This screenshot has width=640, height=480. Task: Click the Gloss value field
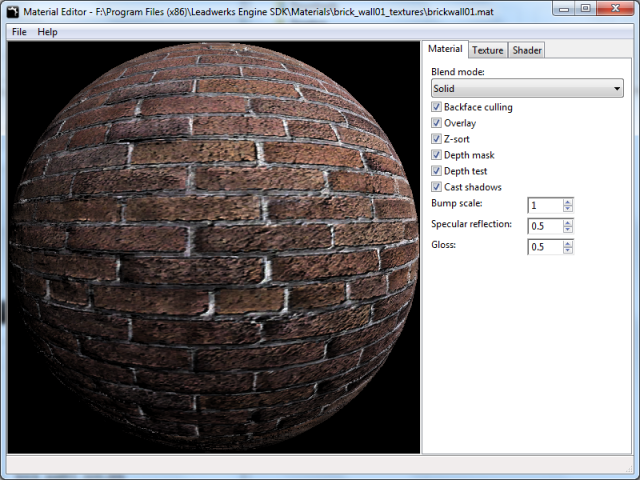coord(545,247)
